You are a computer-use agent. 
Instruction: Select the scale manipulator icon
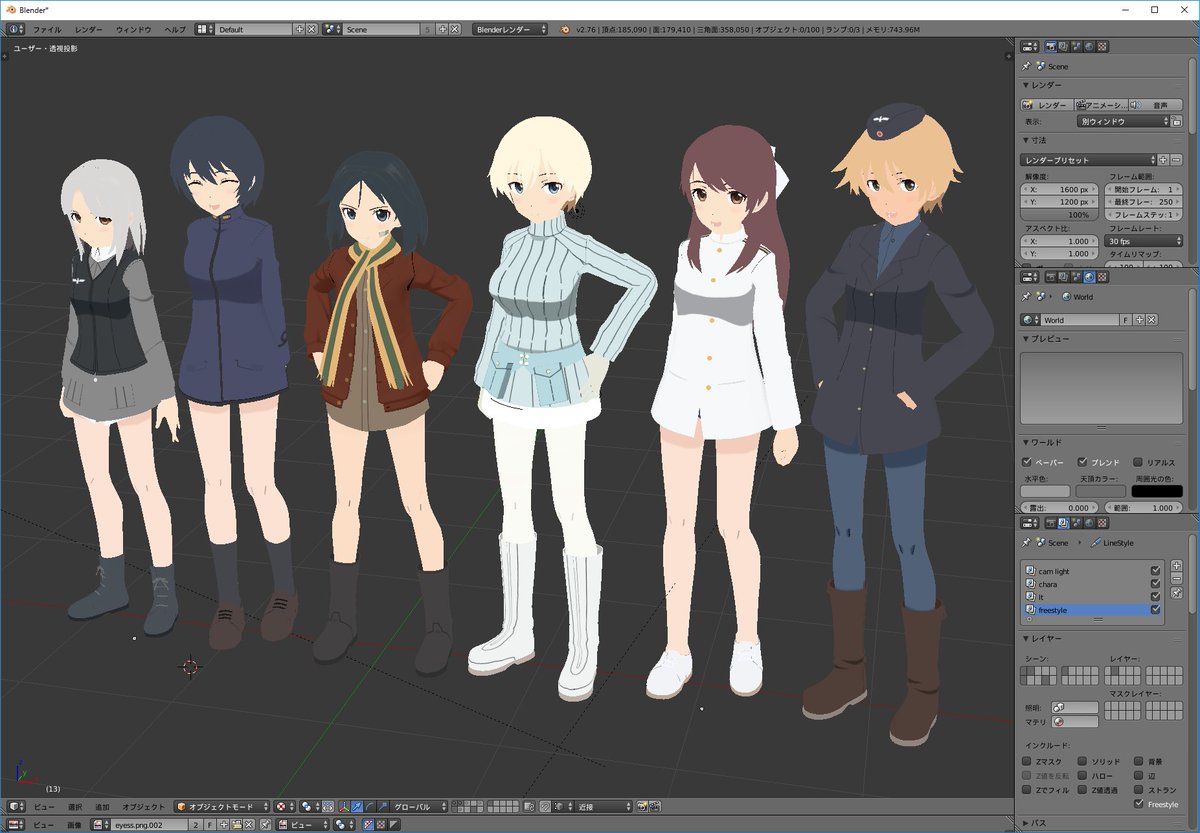coord(382,806)
